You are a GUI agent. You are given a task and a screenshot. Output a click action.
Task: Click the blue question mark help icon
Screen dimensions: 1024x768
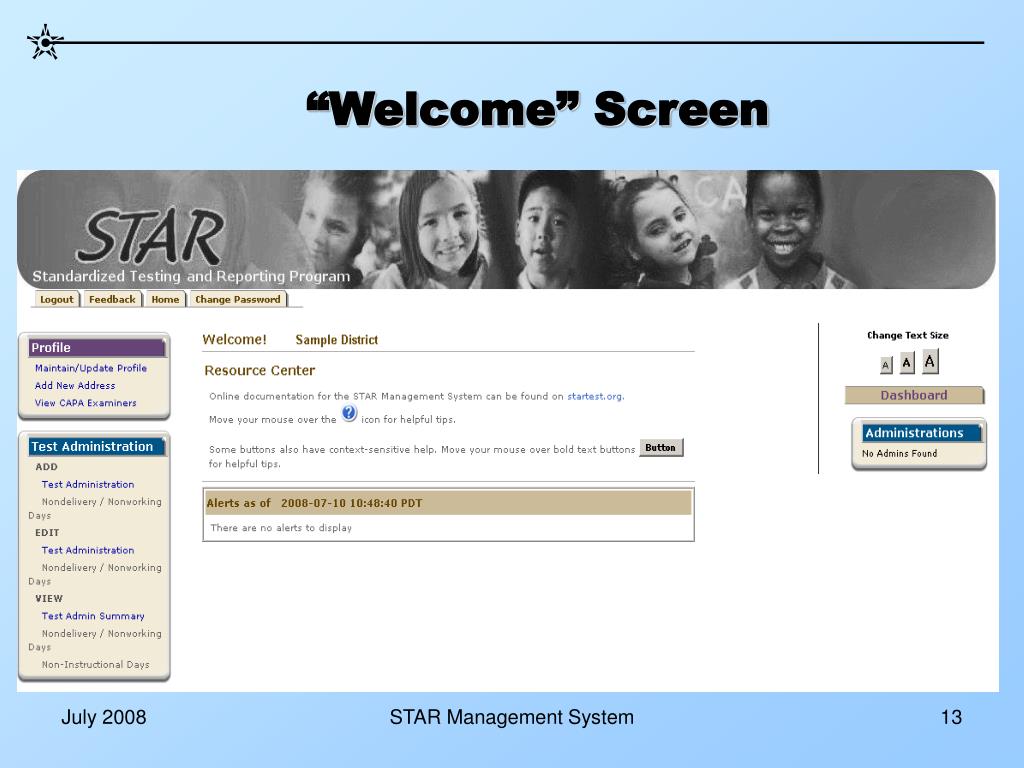(349, 413)
